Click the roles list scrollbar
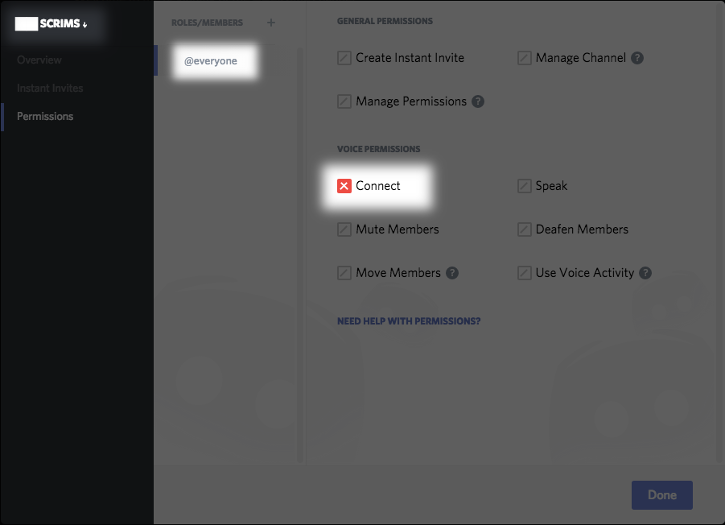The image size is (725, 525). click(x=300, y=254)
